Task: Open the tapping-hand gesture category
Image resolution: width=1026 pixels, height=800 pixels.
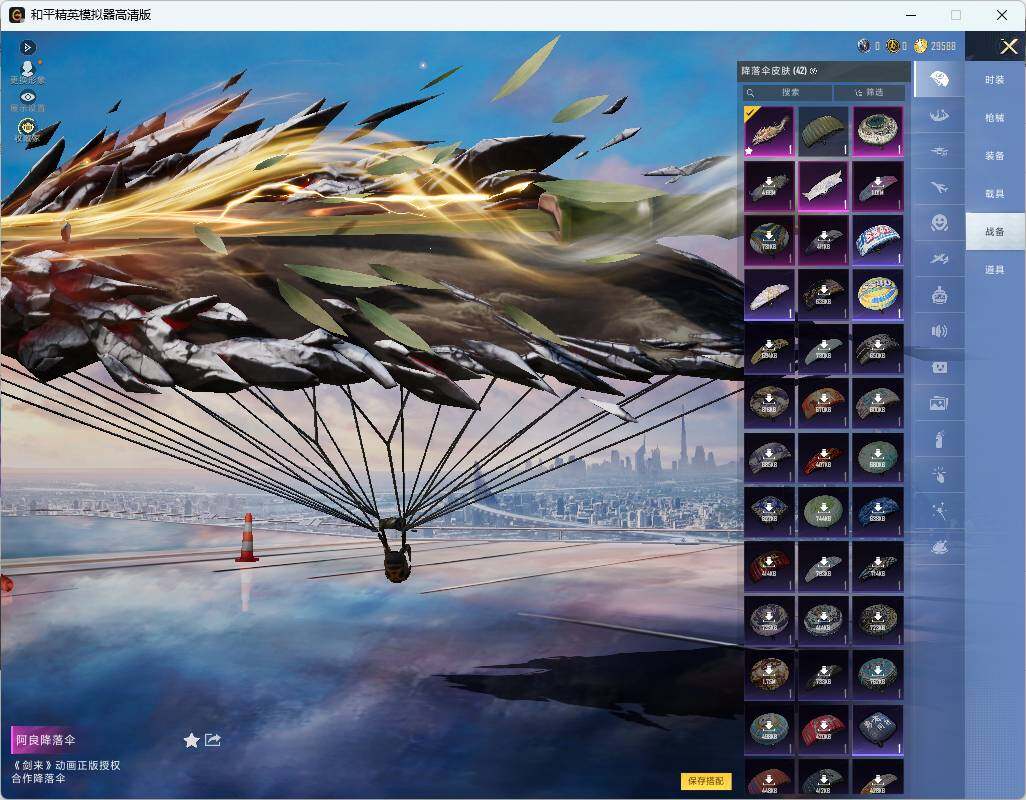Action: pos(939,476)
